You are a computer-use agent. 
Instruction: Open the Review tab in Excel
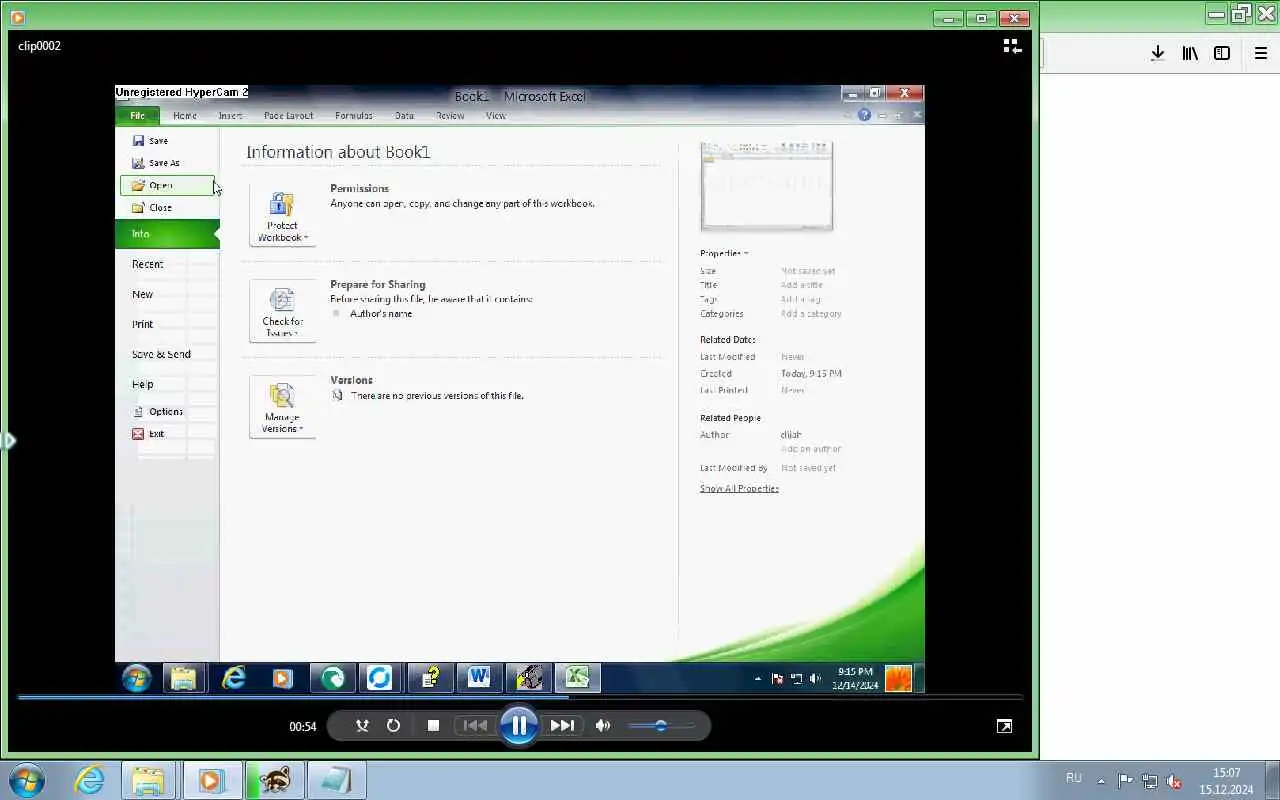point(450,116)
